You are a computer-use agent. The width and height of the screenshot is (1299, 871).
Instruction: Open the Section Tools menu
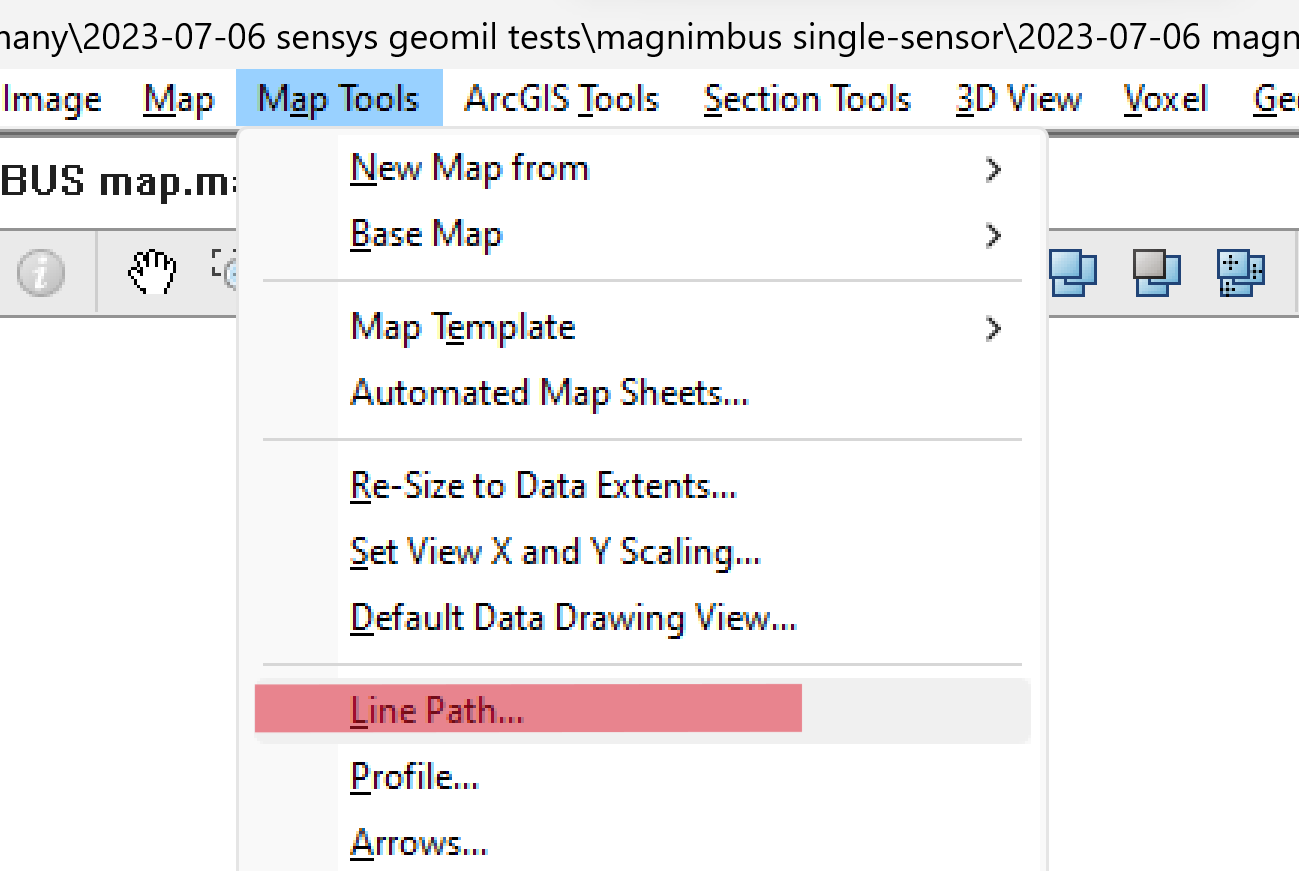(x=807, y=98)
